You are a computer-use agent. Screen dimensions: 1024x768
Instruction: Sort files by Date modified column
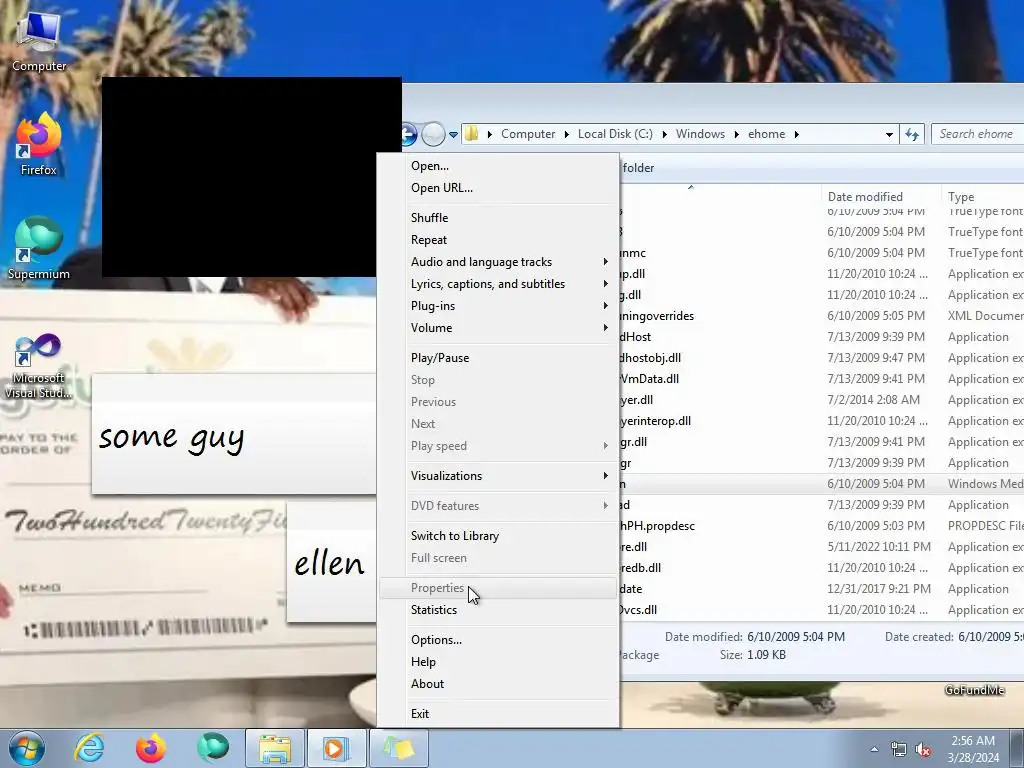point(881,197)
